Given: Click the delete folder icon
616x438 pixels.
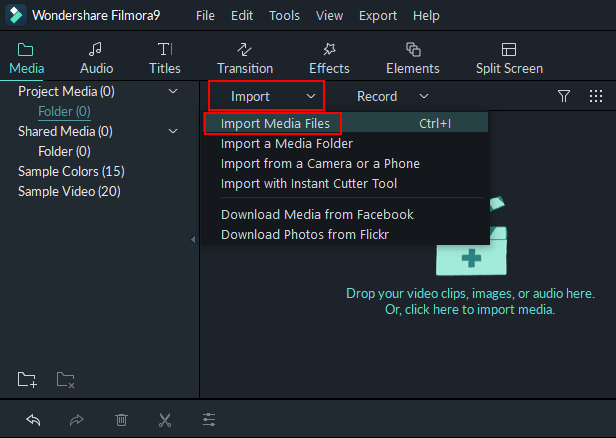Looking at the screenshot, I should click(x=66, y=380).
